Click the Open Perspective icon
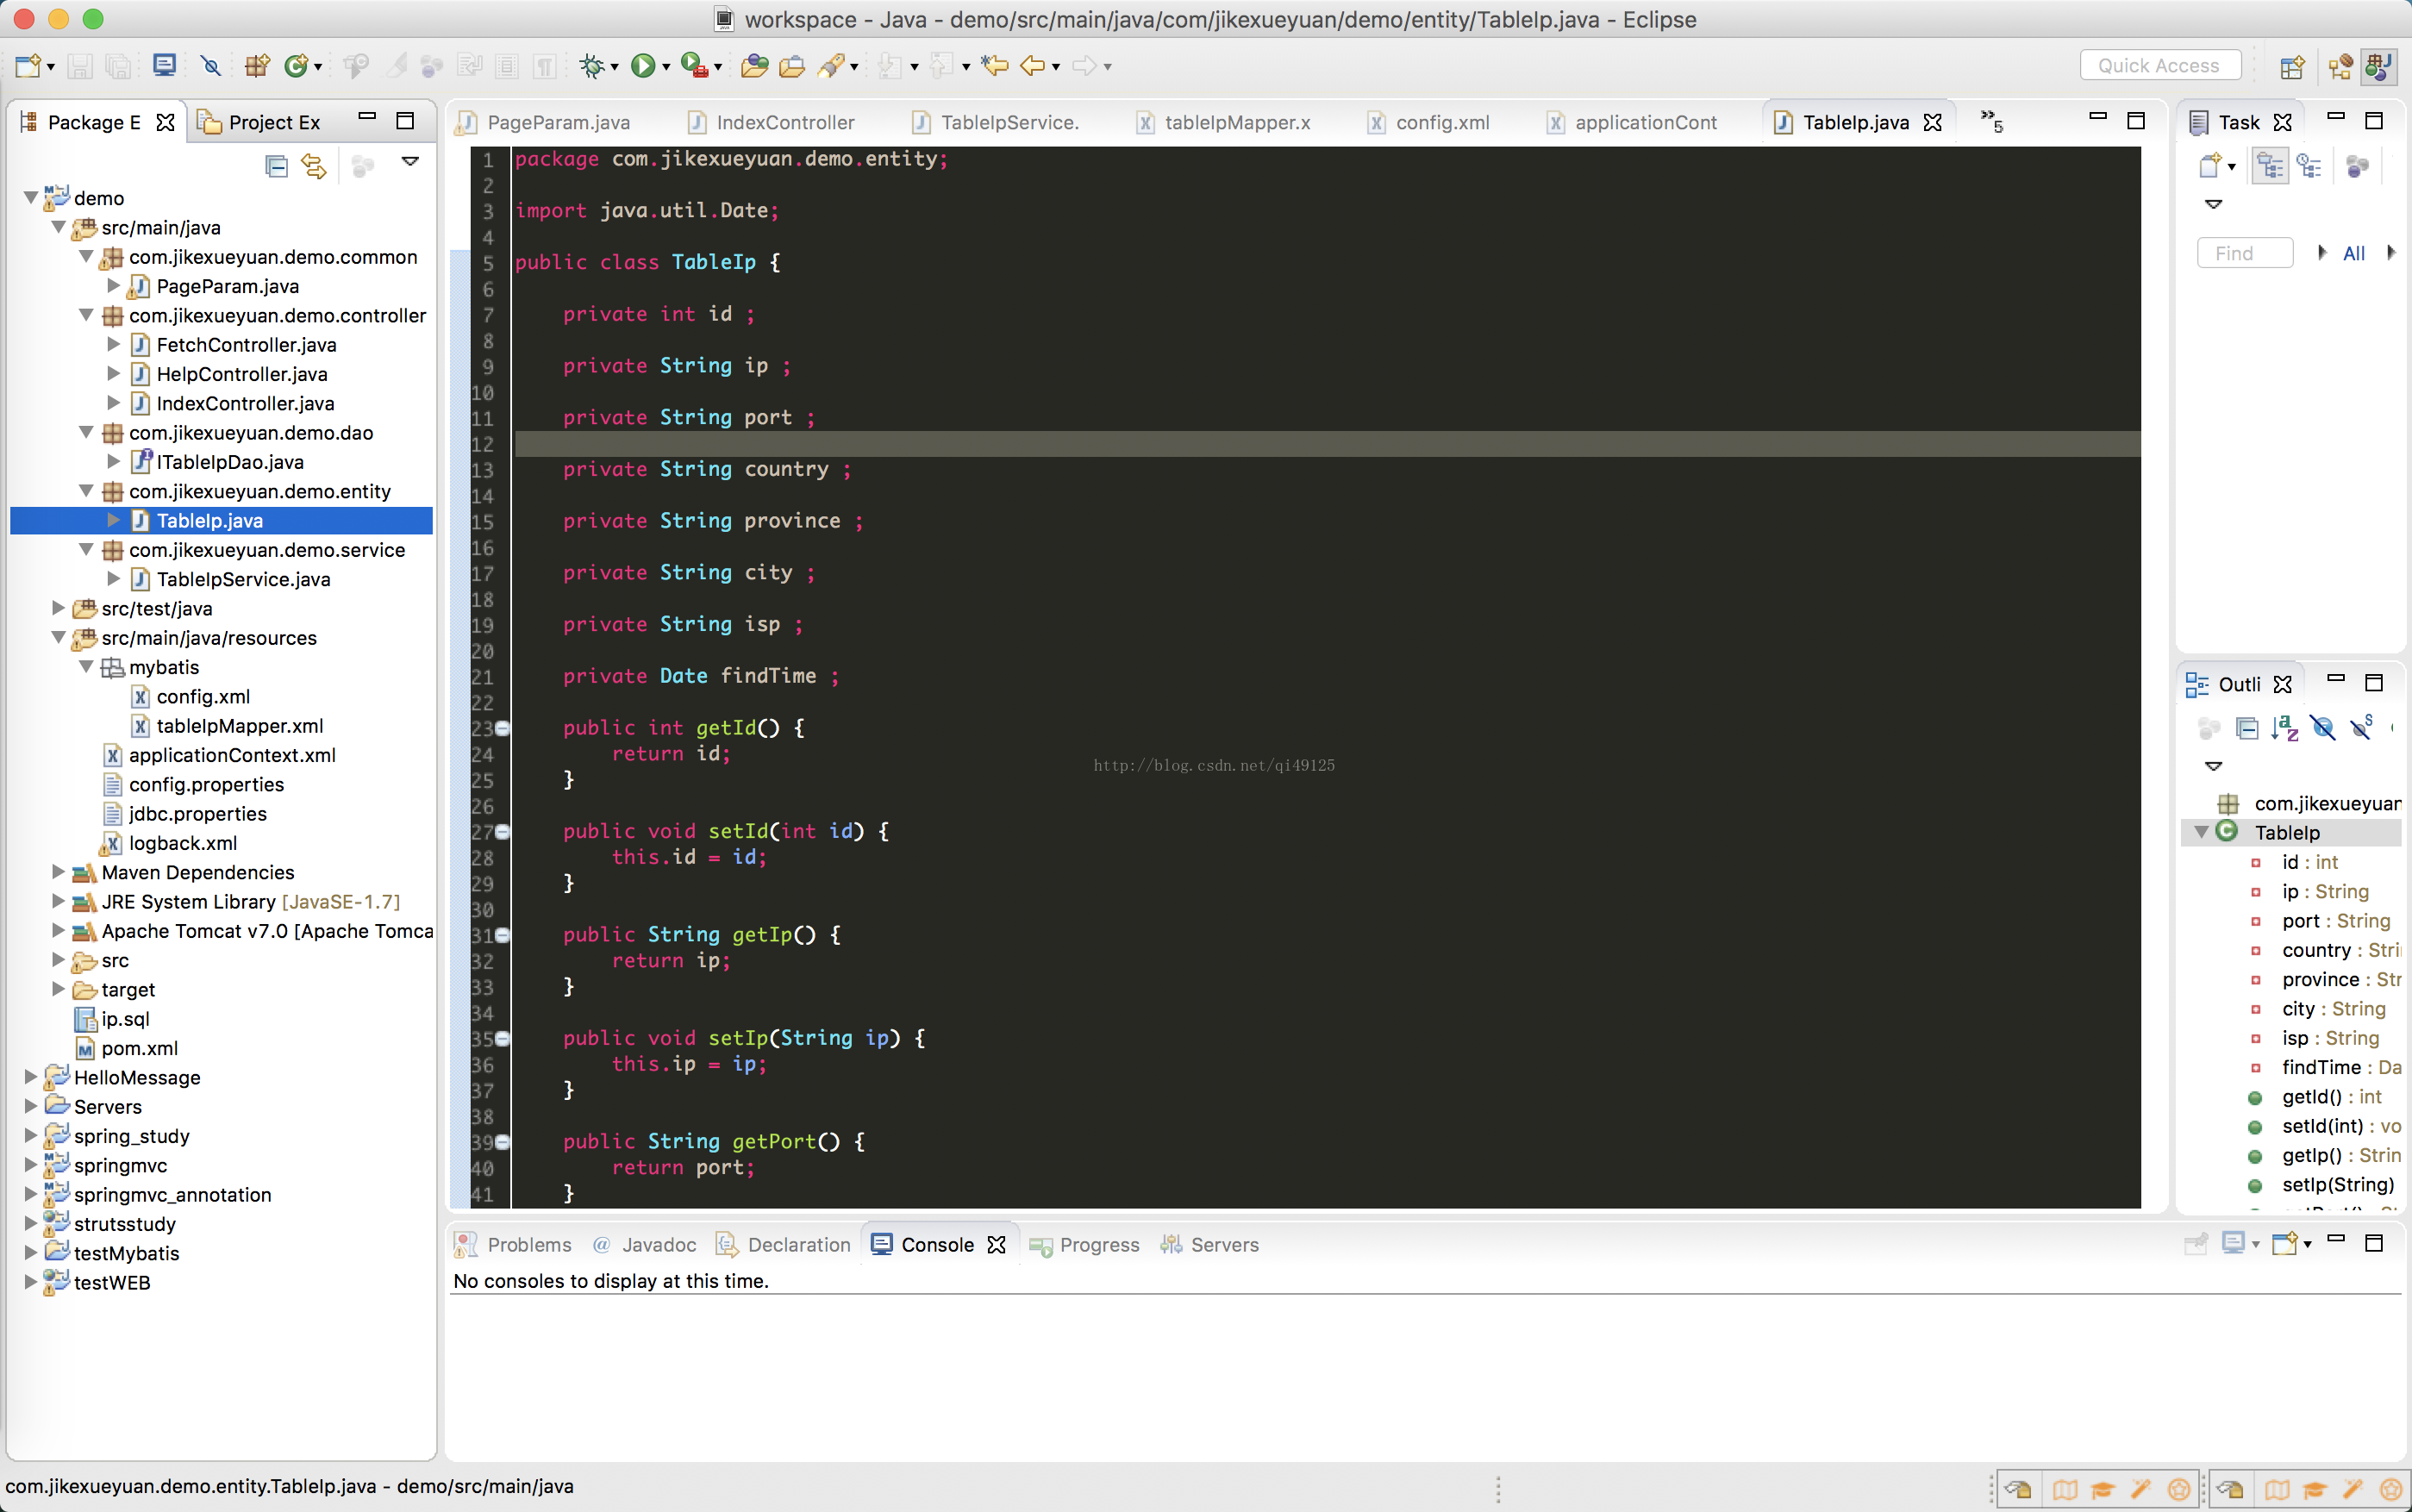The height and width of the screenshot is (1512, 2412). point(2292,66)
